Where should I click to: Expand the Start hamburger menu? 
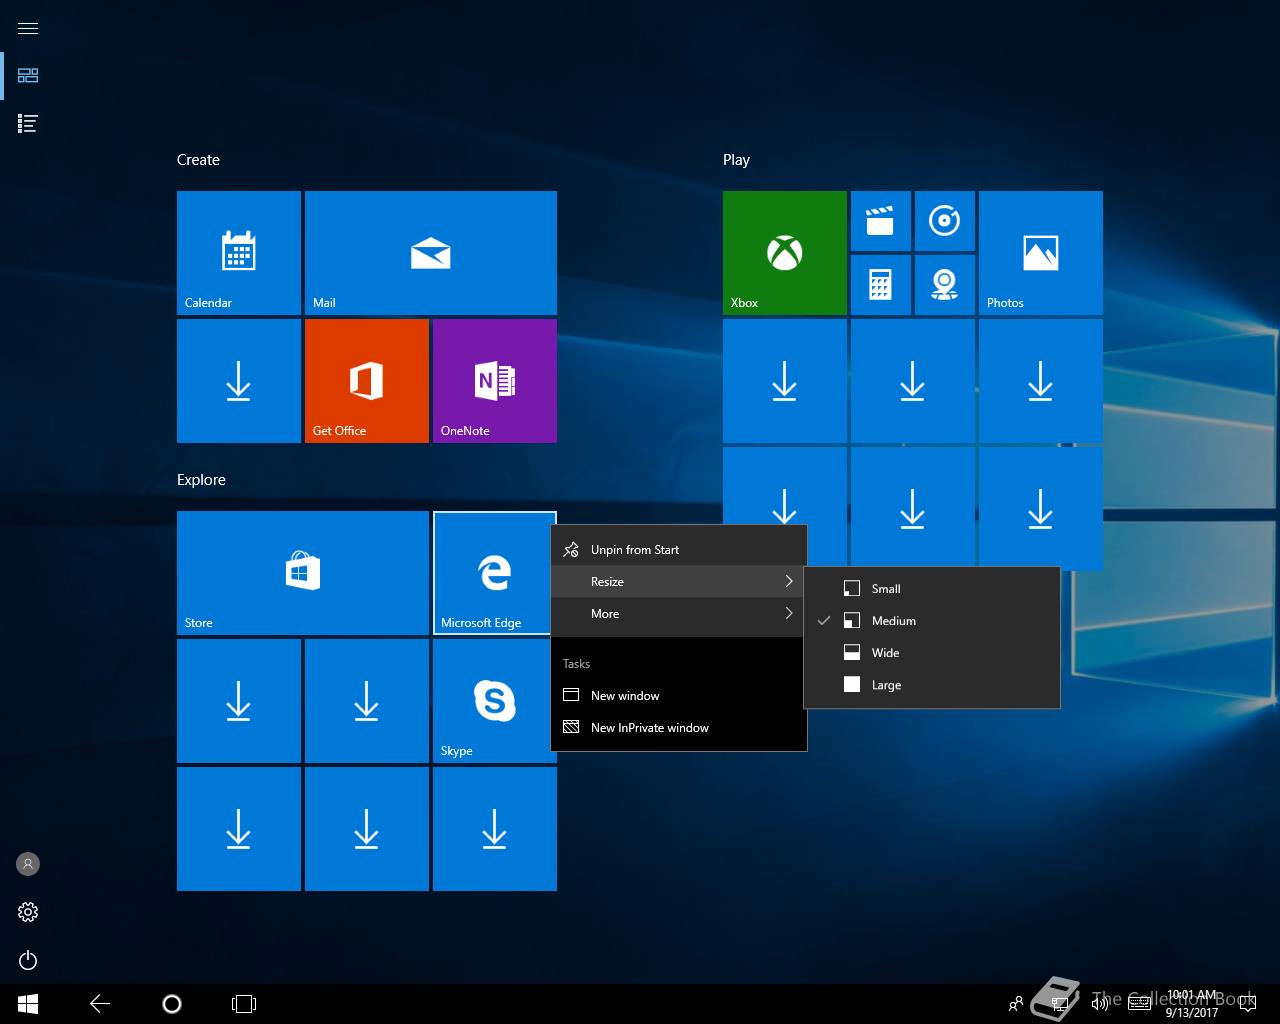pos(28,28)
